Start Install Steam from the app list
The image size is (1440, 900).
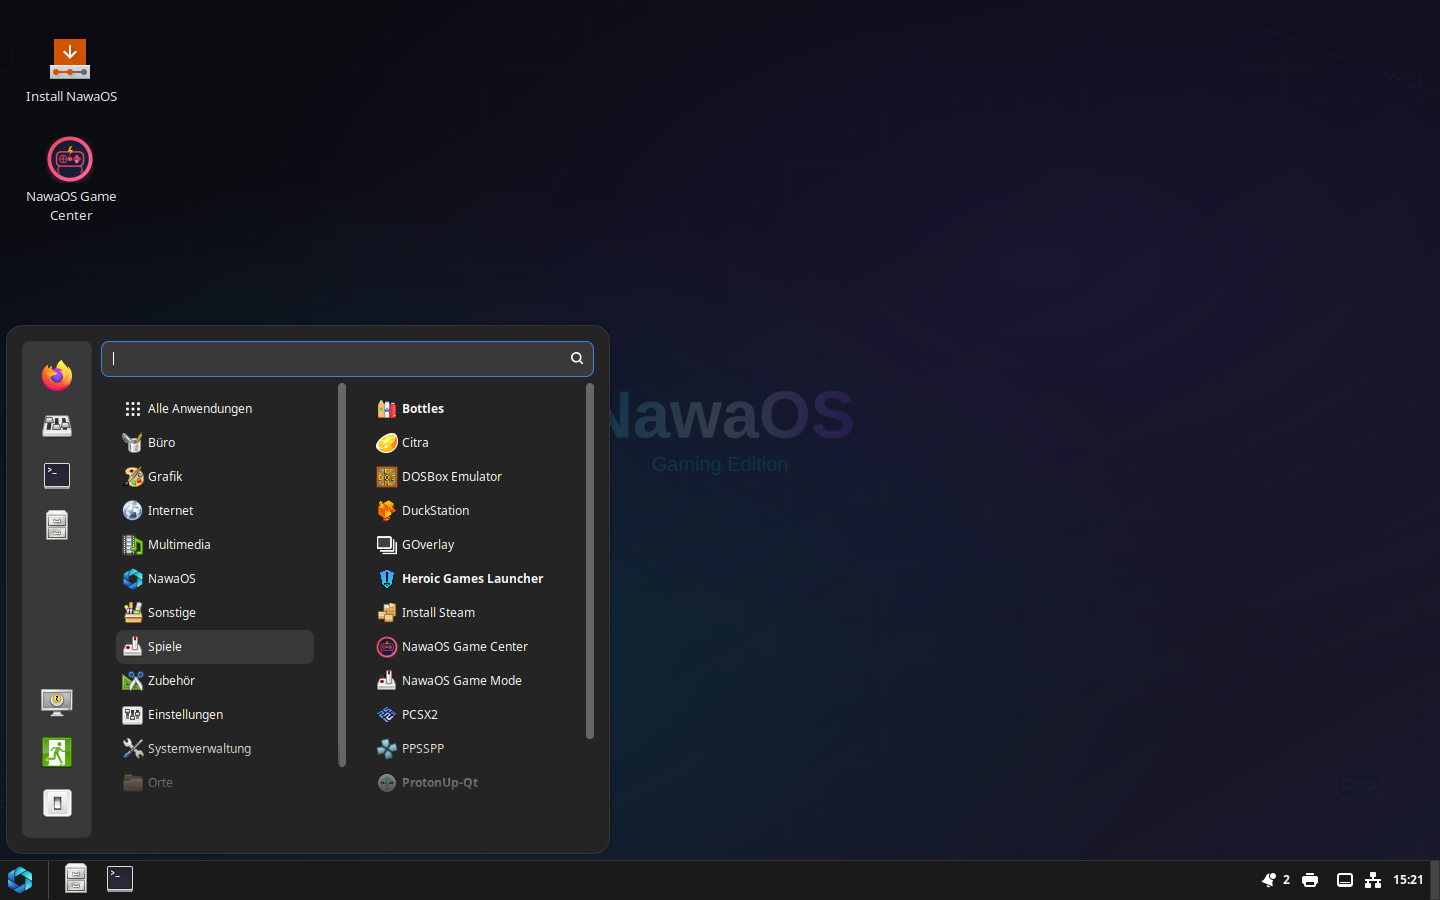tap(438, 613)
